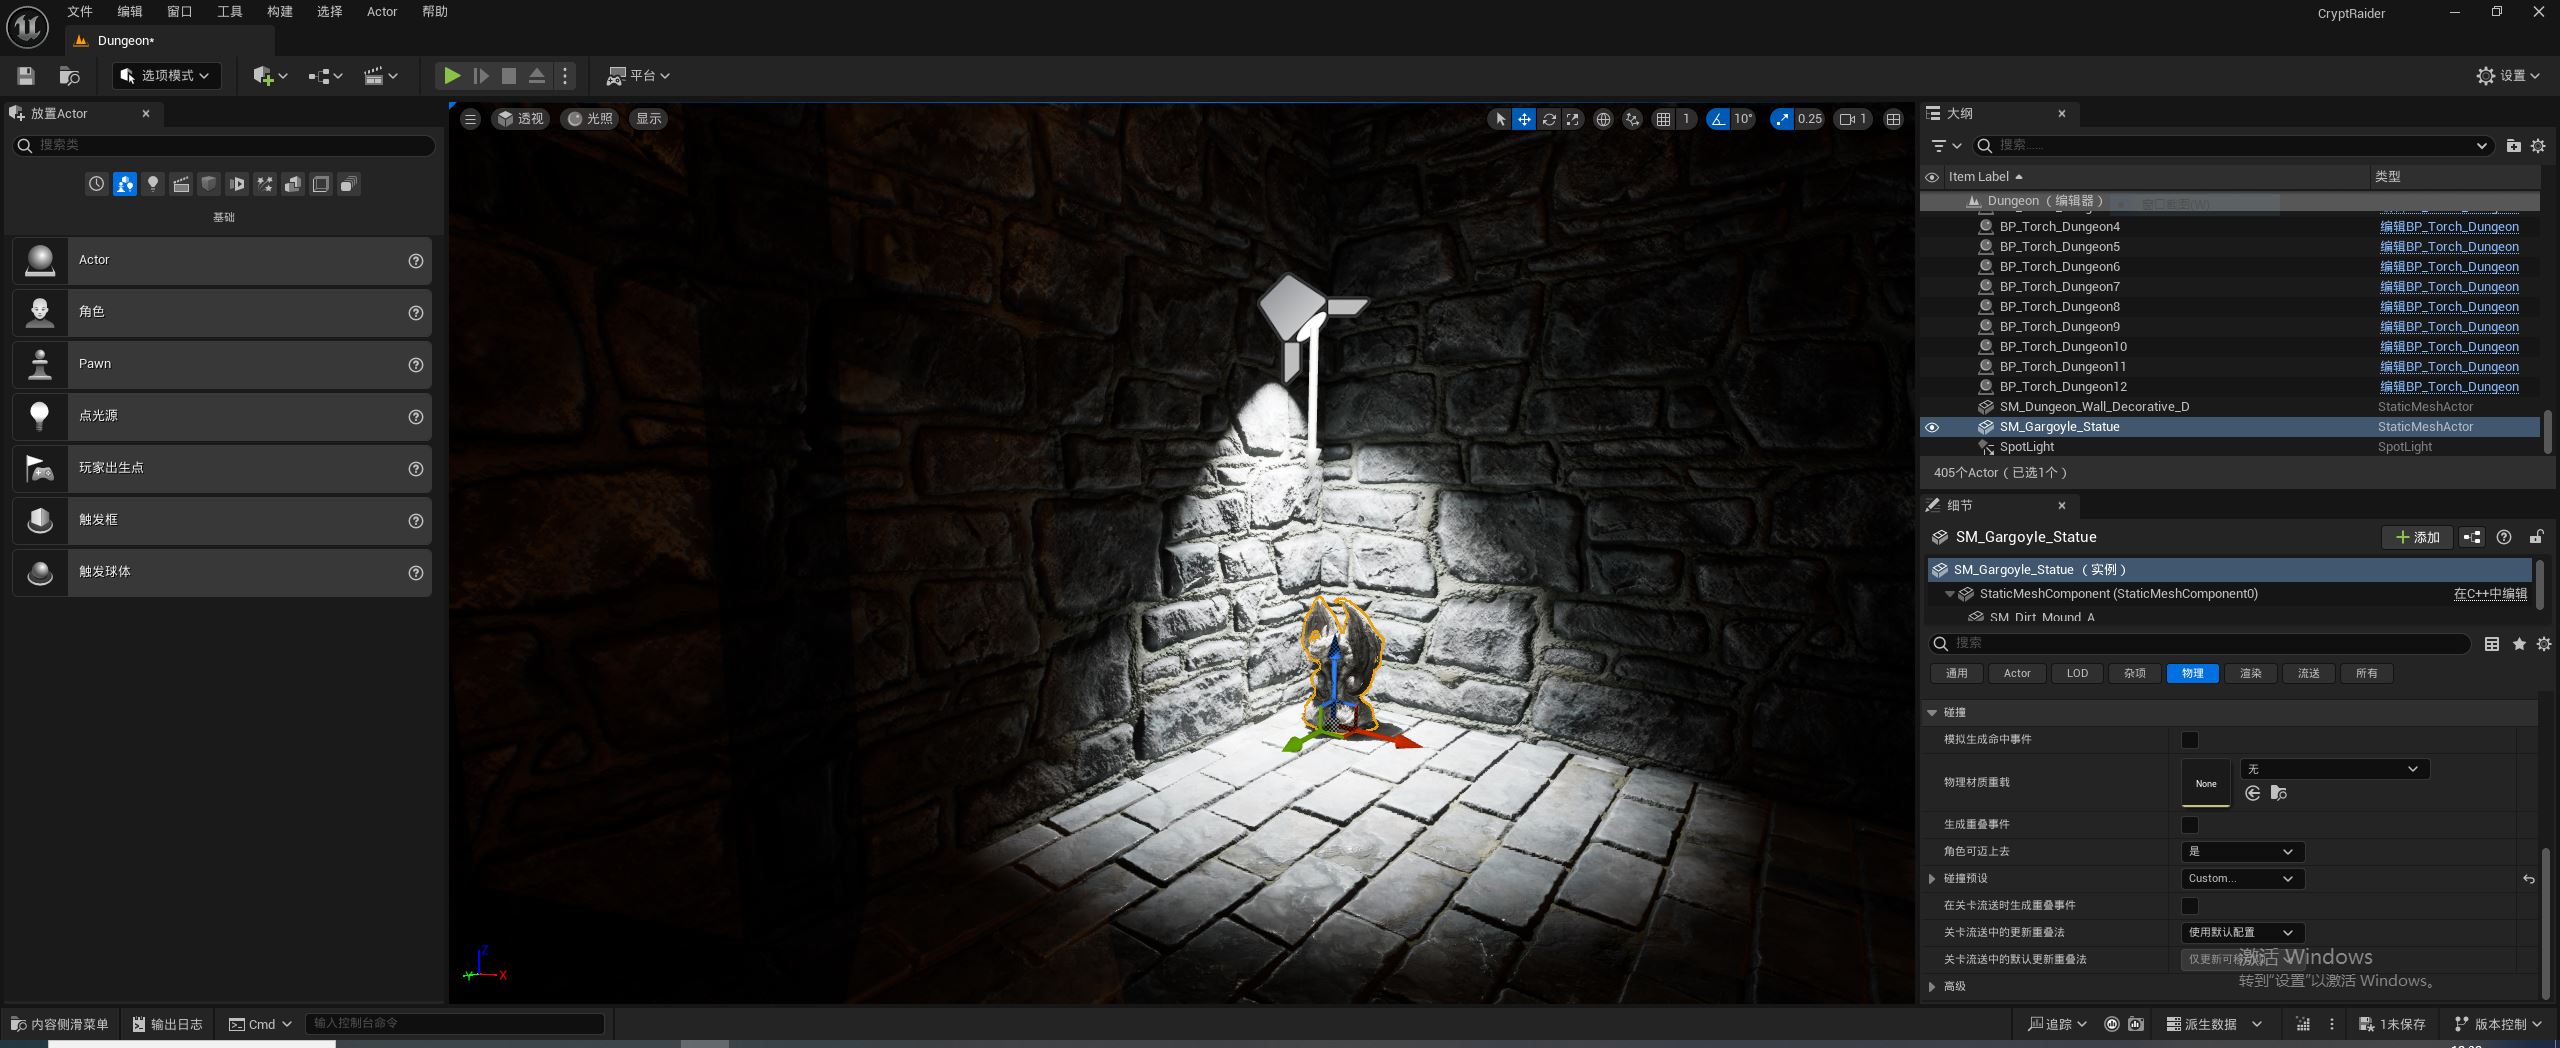
Task: Open the 平台 platforms dropdown
Action: (x=638, y=76)
